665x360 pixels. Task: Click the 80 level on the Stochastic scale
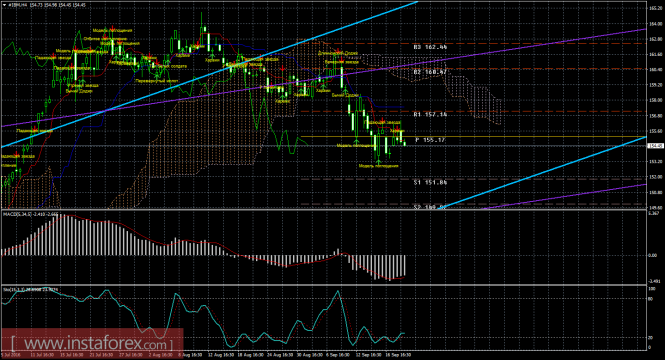pos(651,299)
